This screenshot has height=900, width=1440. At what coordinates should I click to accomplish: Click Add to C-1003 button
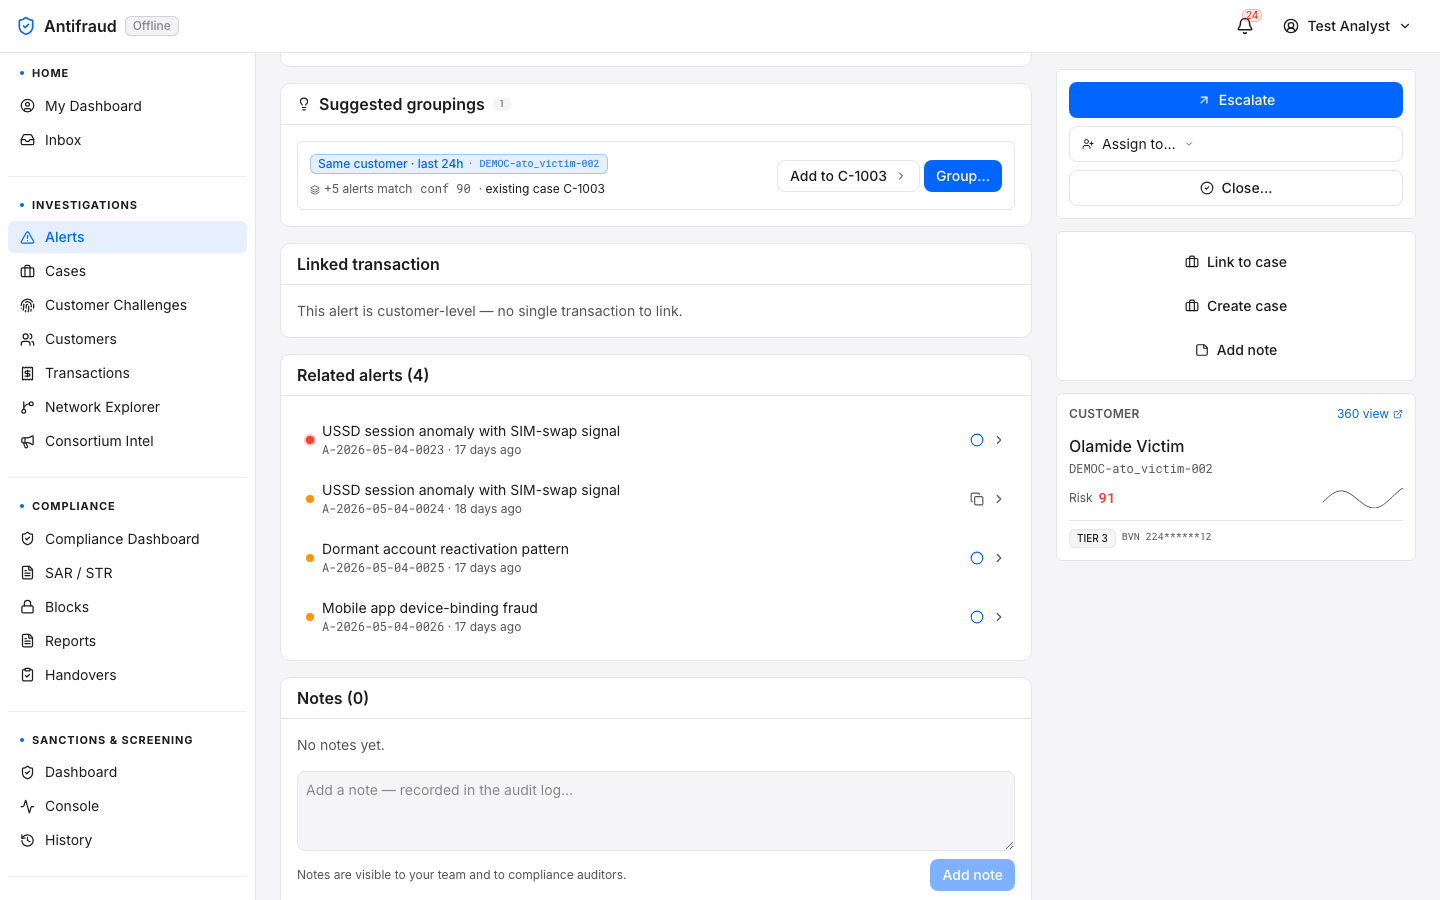click(848, 176)
